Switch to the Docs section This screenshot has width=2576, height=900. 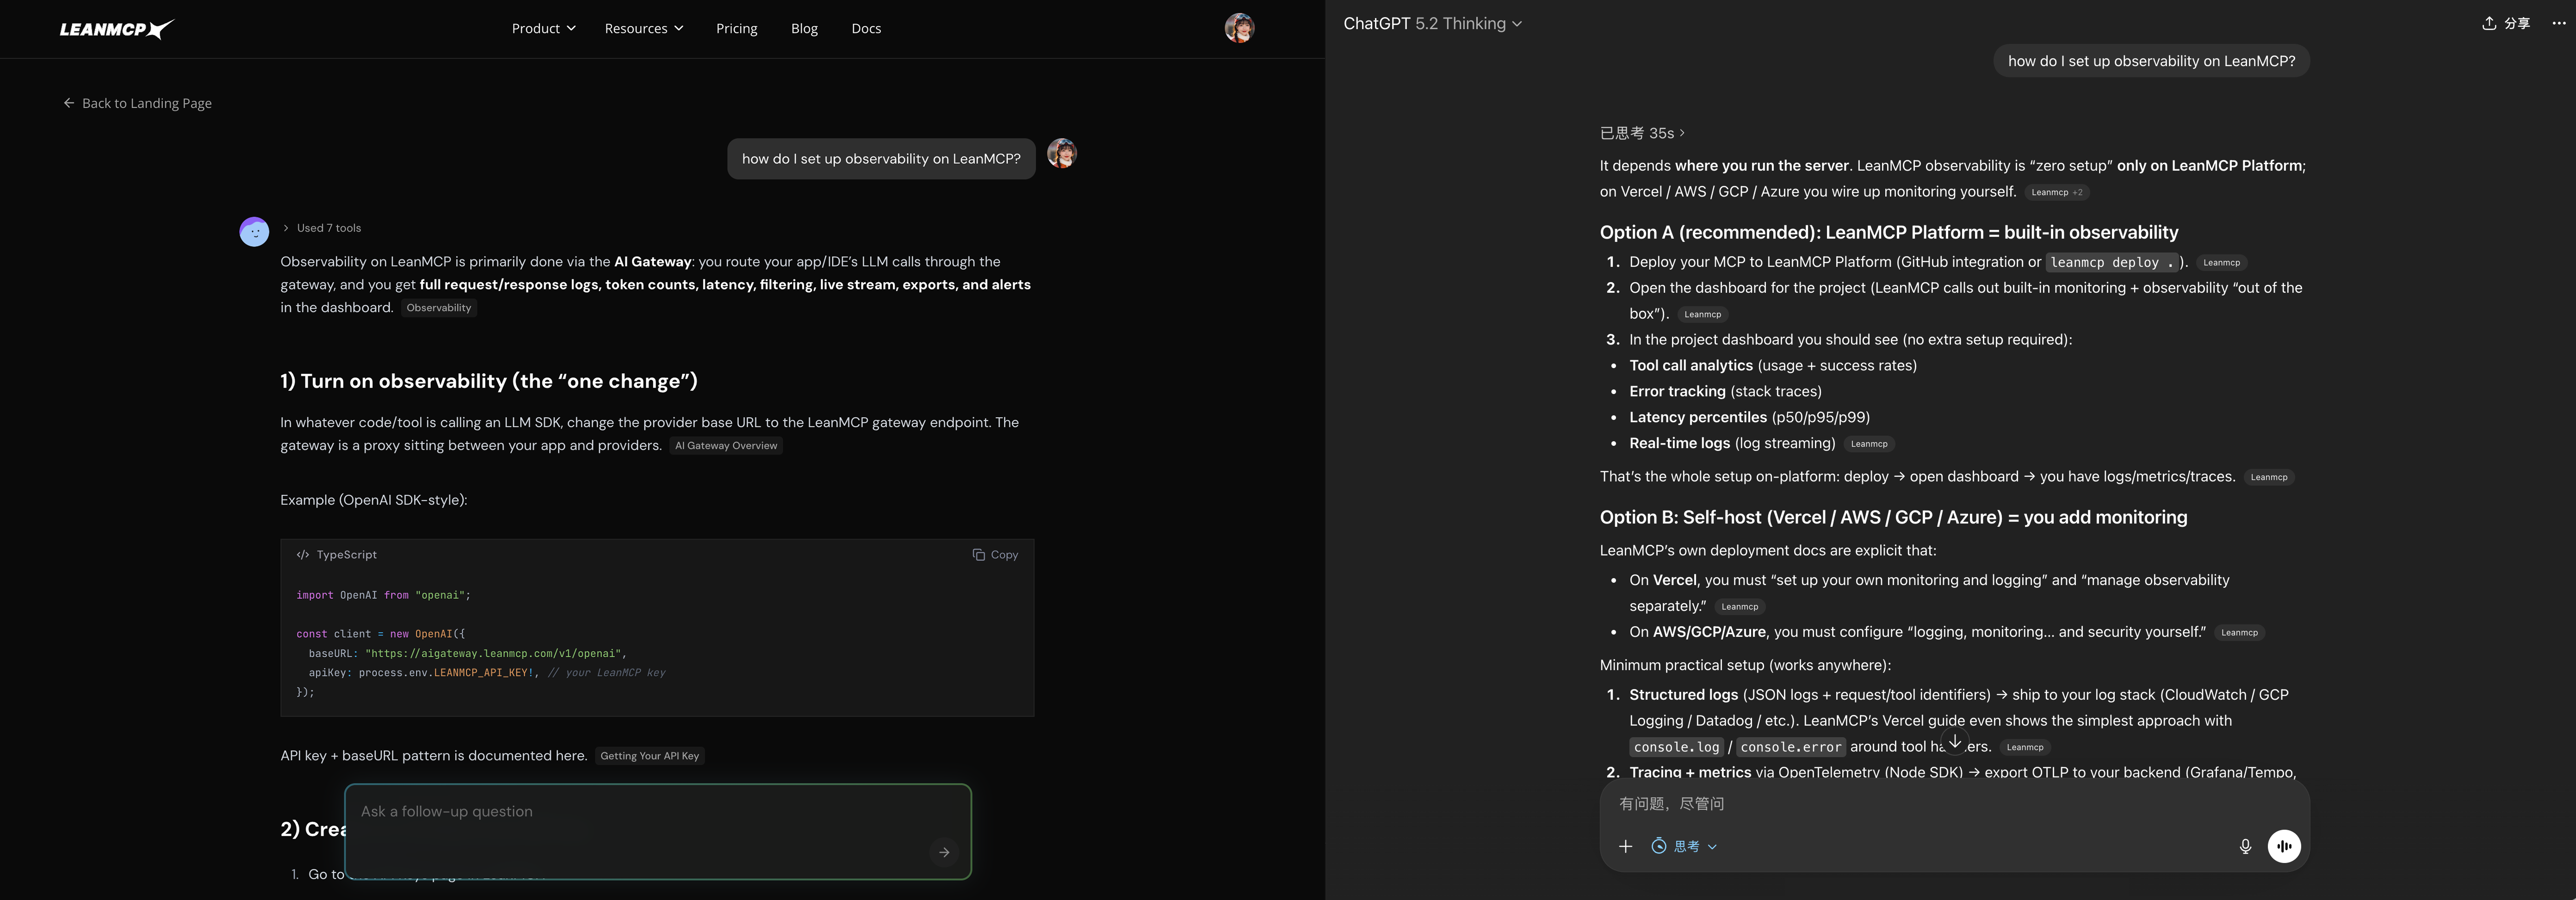[x=866, y=28]
